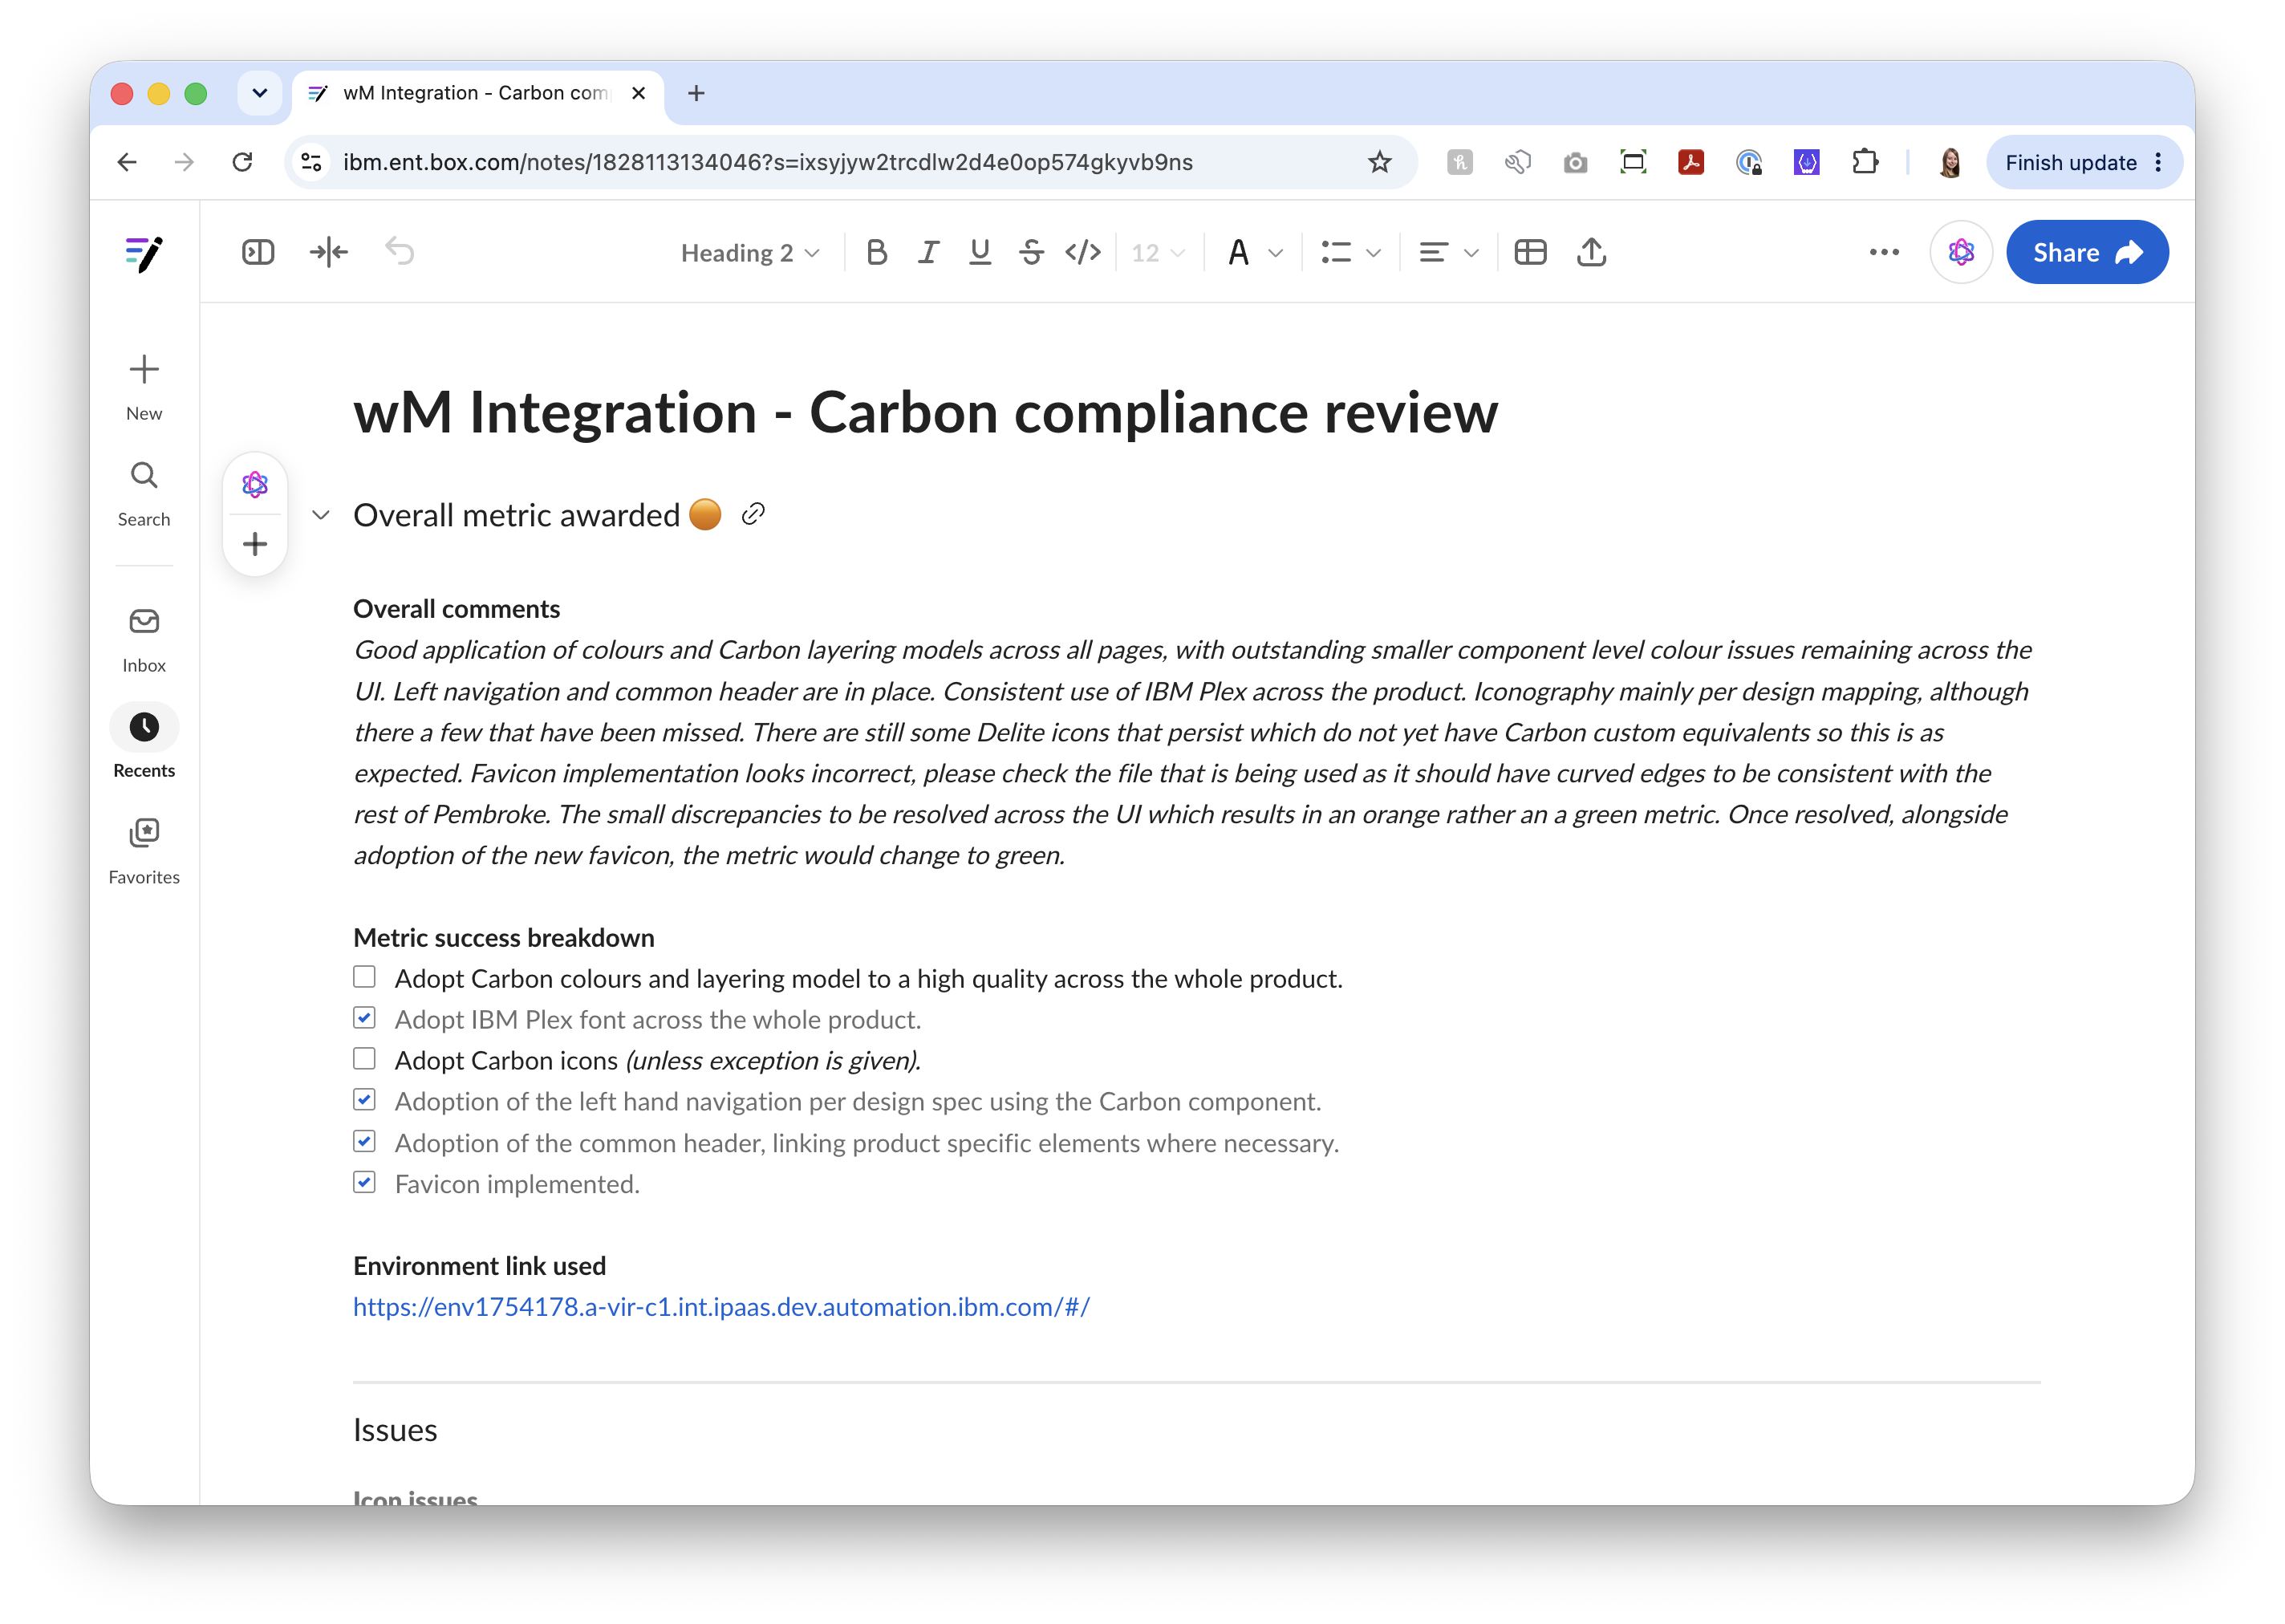Screen dimensions: 2285x1624
Task: Open the text color A dropdown
Action: 1254,252
